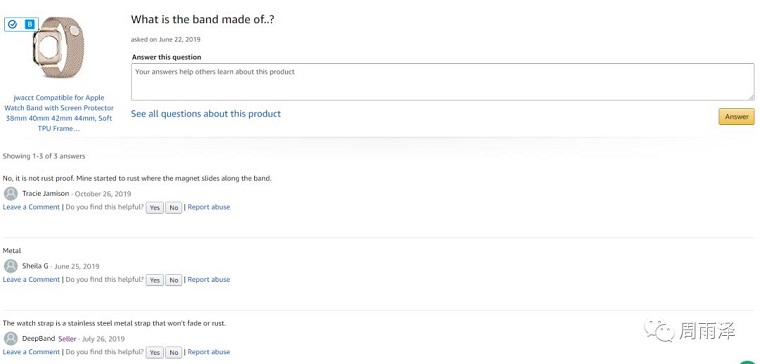Click the checkmark icon over the product image
This screenshot has height=364, width=760.
[13, 24]
